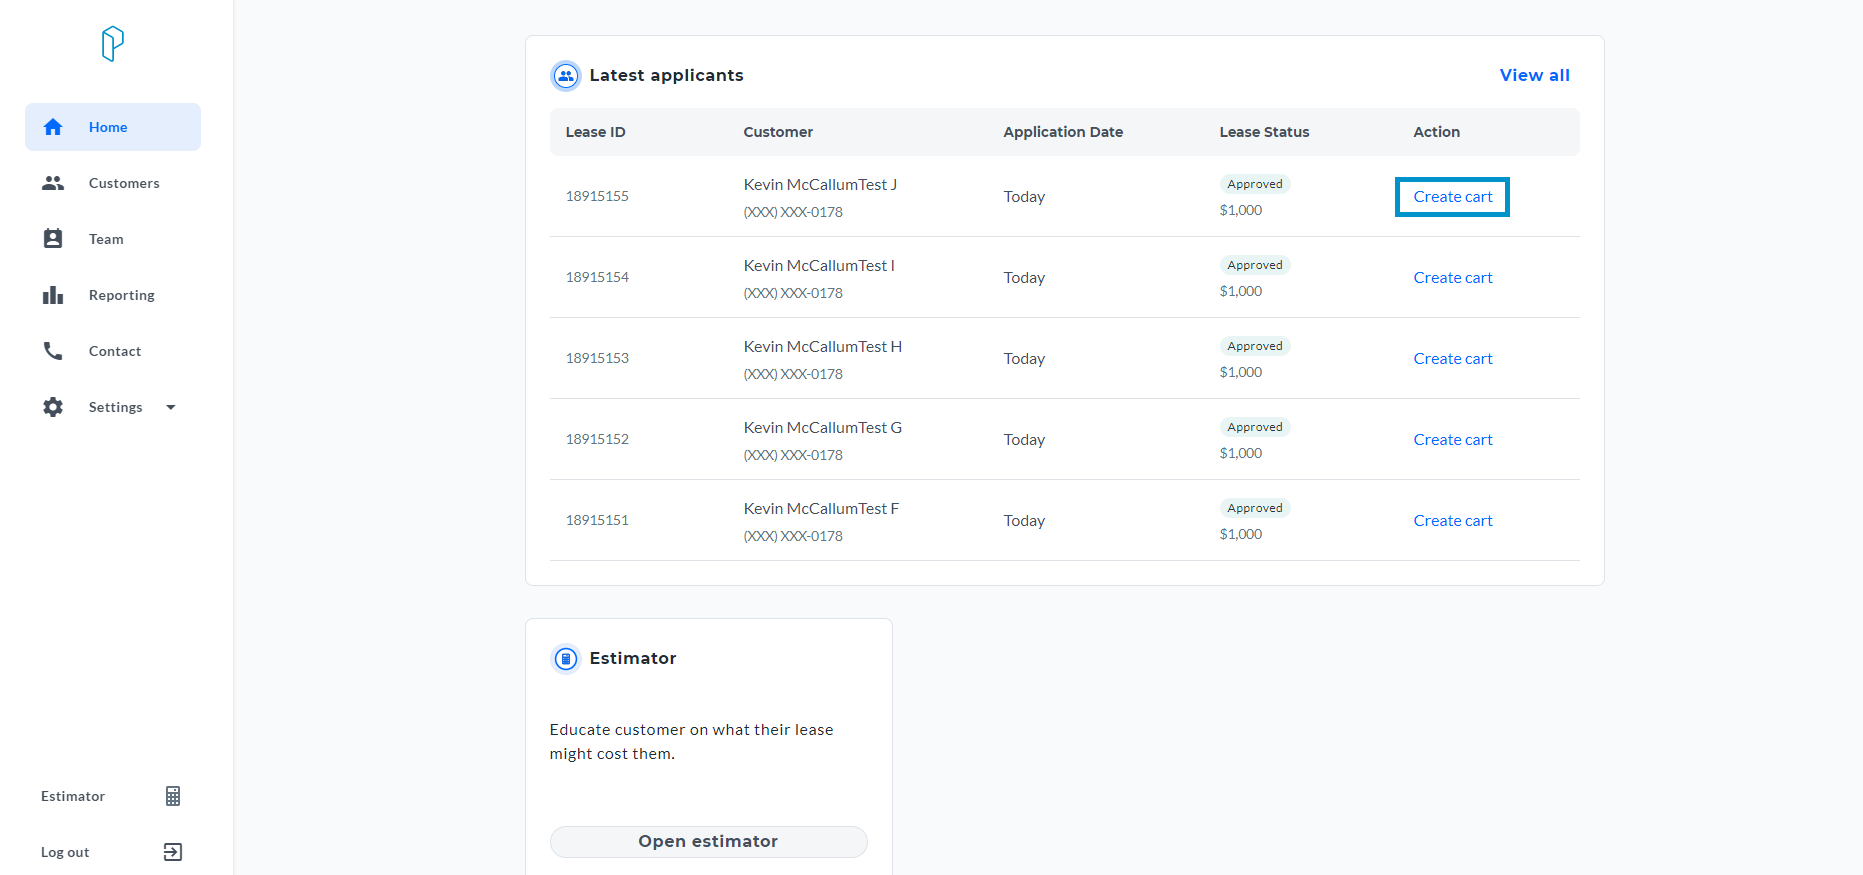Click the Log out exit icon
The image size is (1863, 875).
pos(173,852)
